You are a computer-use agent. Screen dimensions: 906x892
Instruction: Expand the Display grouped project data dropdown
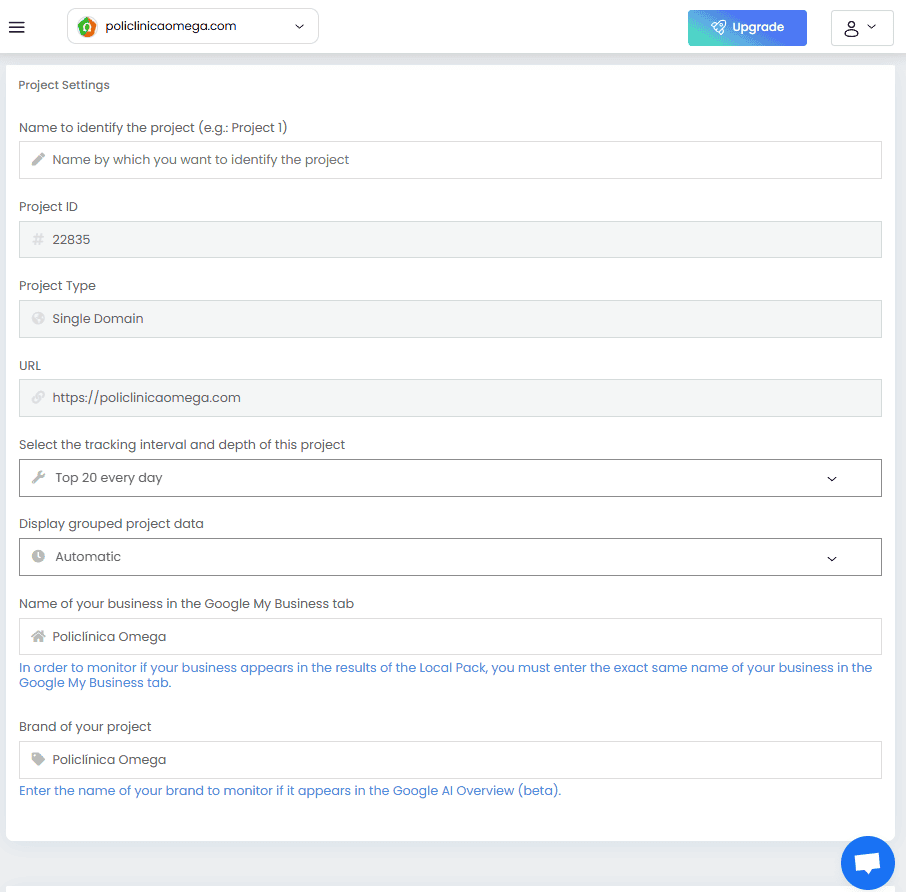pyautogui.click(x=450, y=557)
